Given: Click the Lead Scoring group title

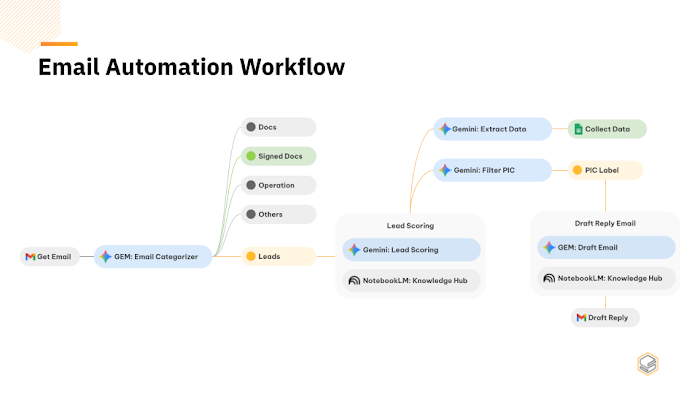Looking at the screenshot, I should click(410, 226).
